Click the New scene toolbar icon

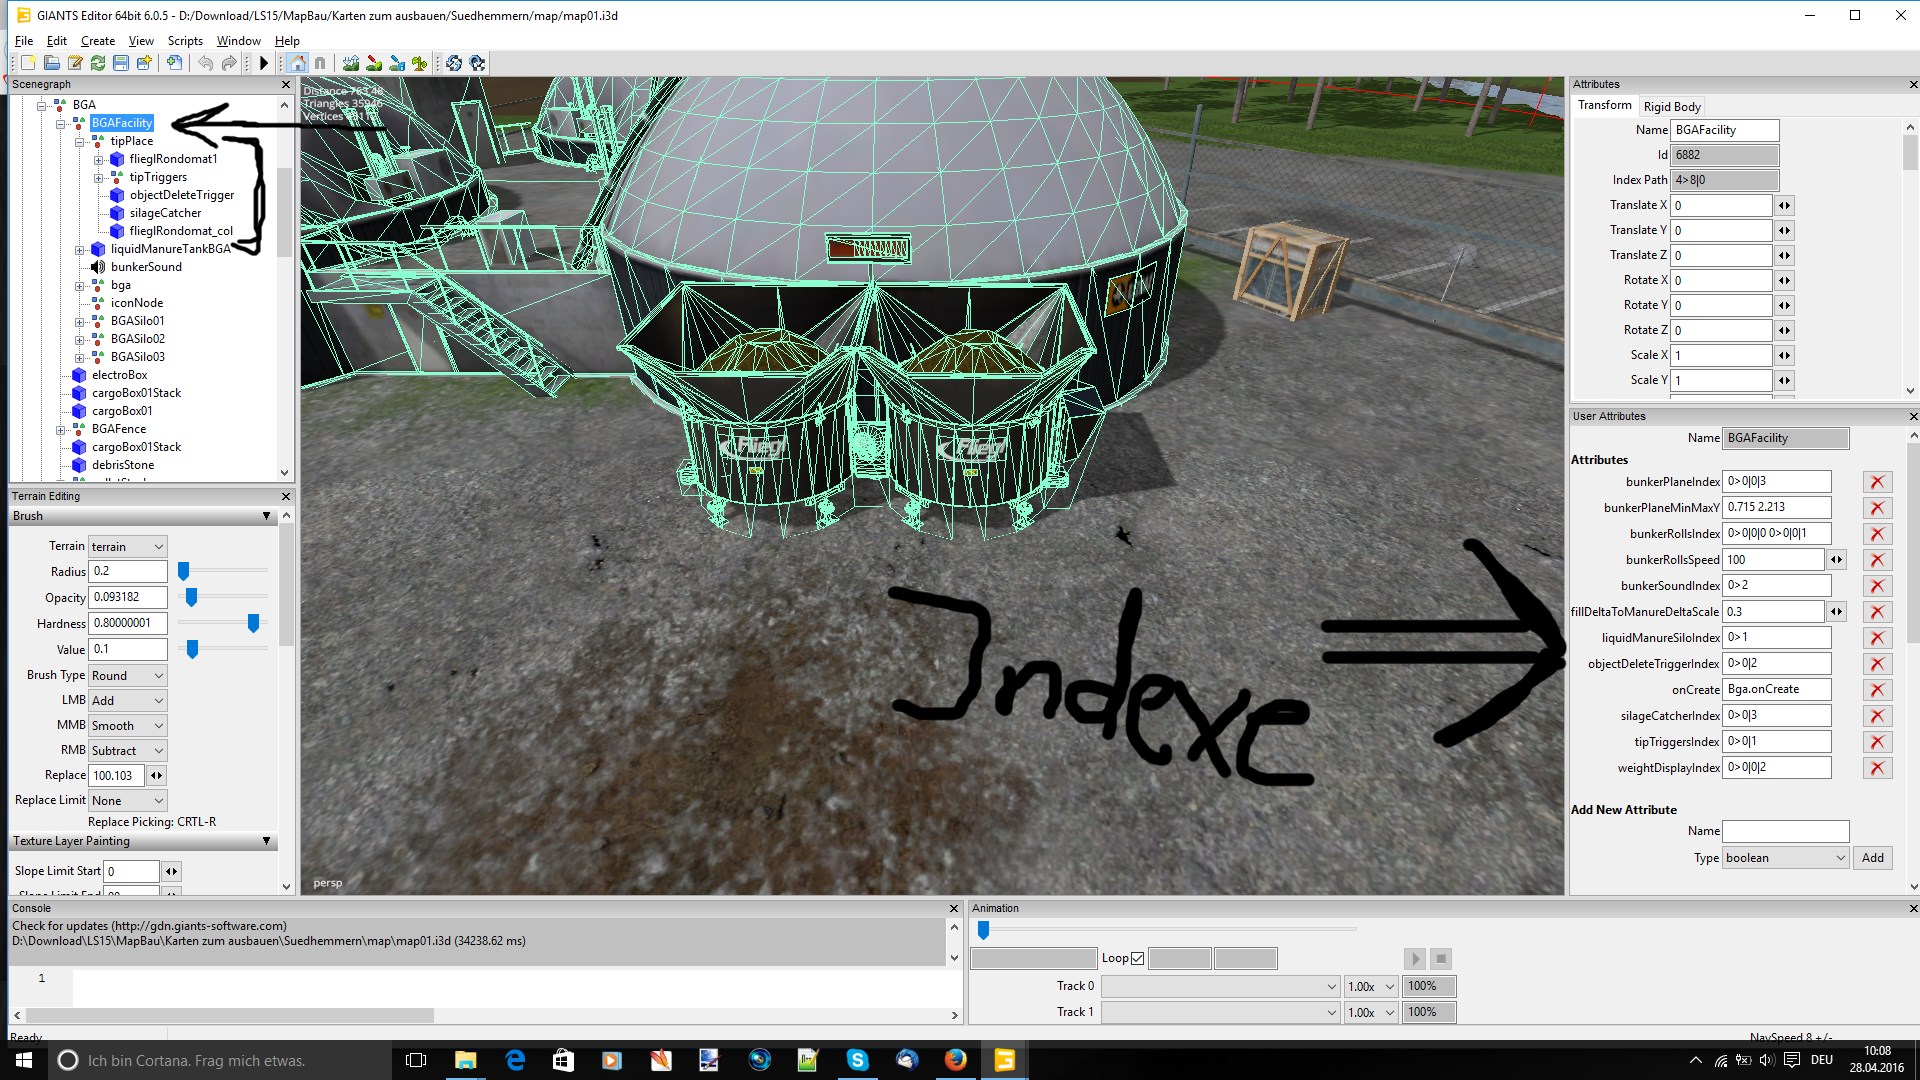pyautogui.click(x=29, y=63)
